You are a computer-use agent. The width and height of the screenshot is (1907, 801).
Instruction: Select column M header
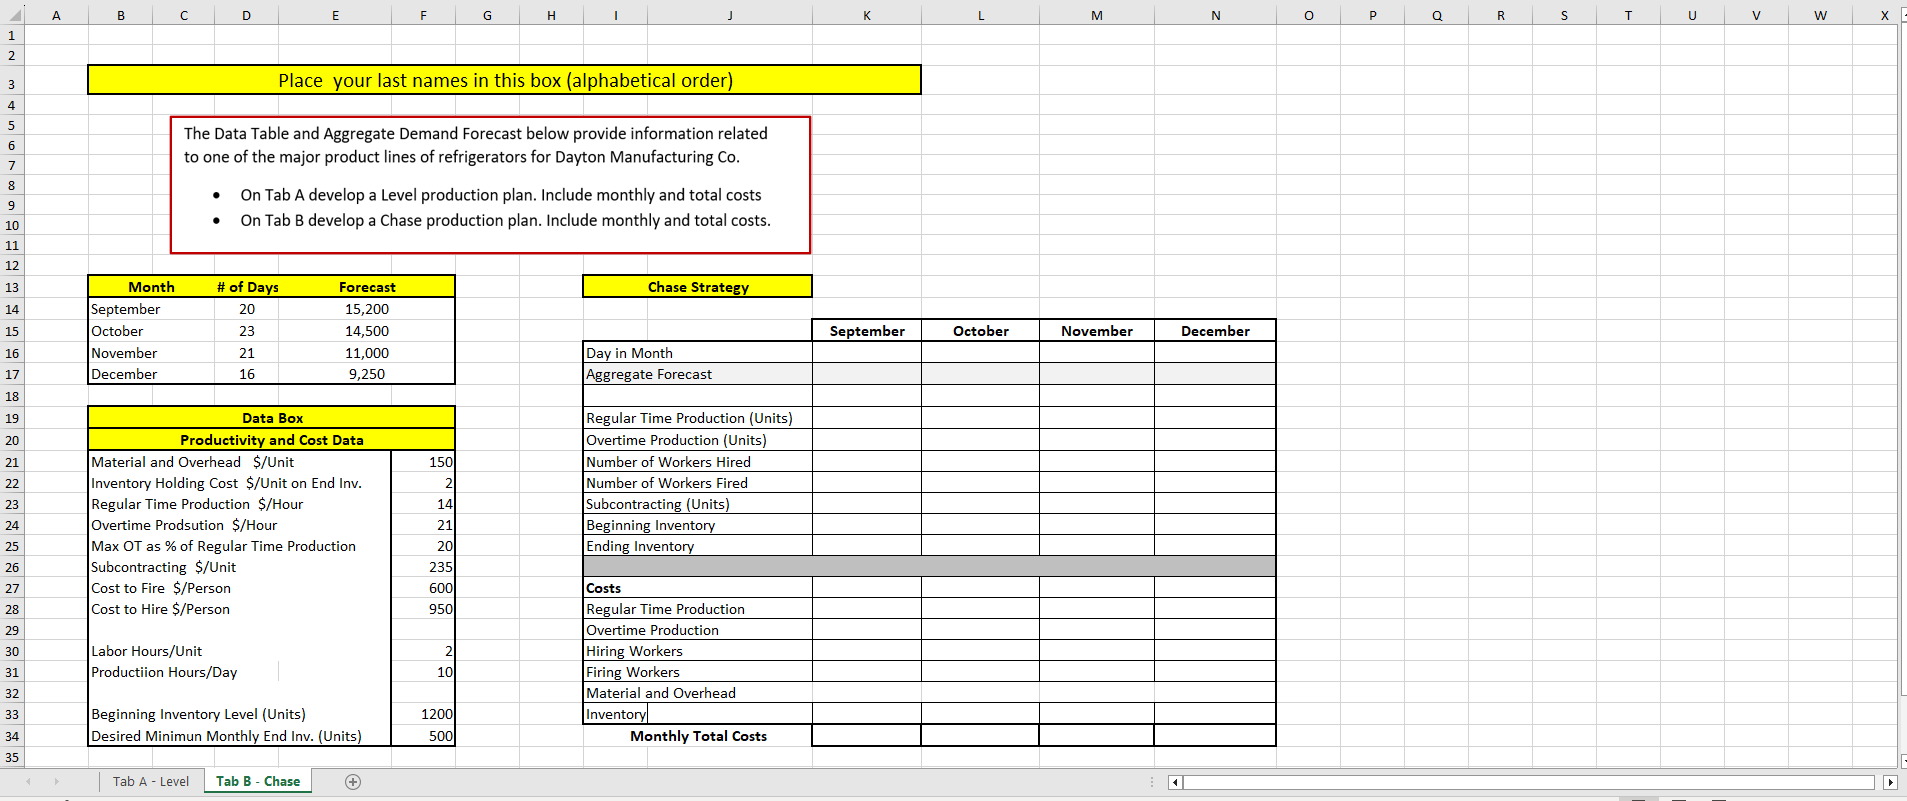pos(1097,15)
